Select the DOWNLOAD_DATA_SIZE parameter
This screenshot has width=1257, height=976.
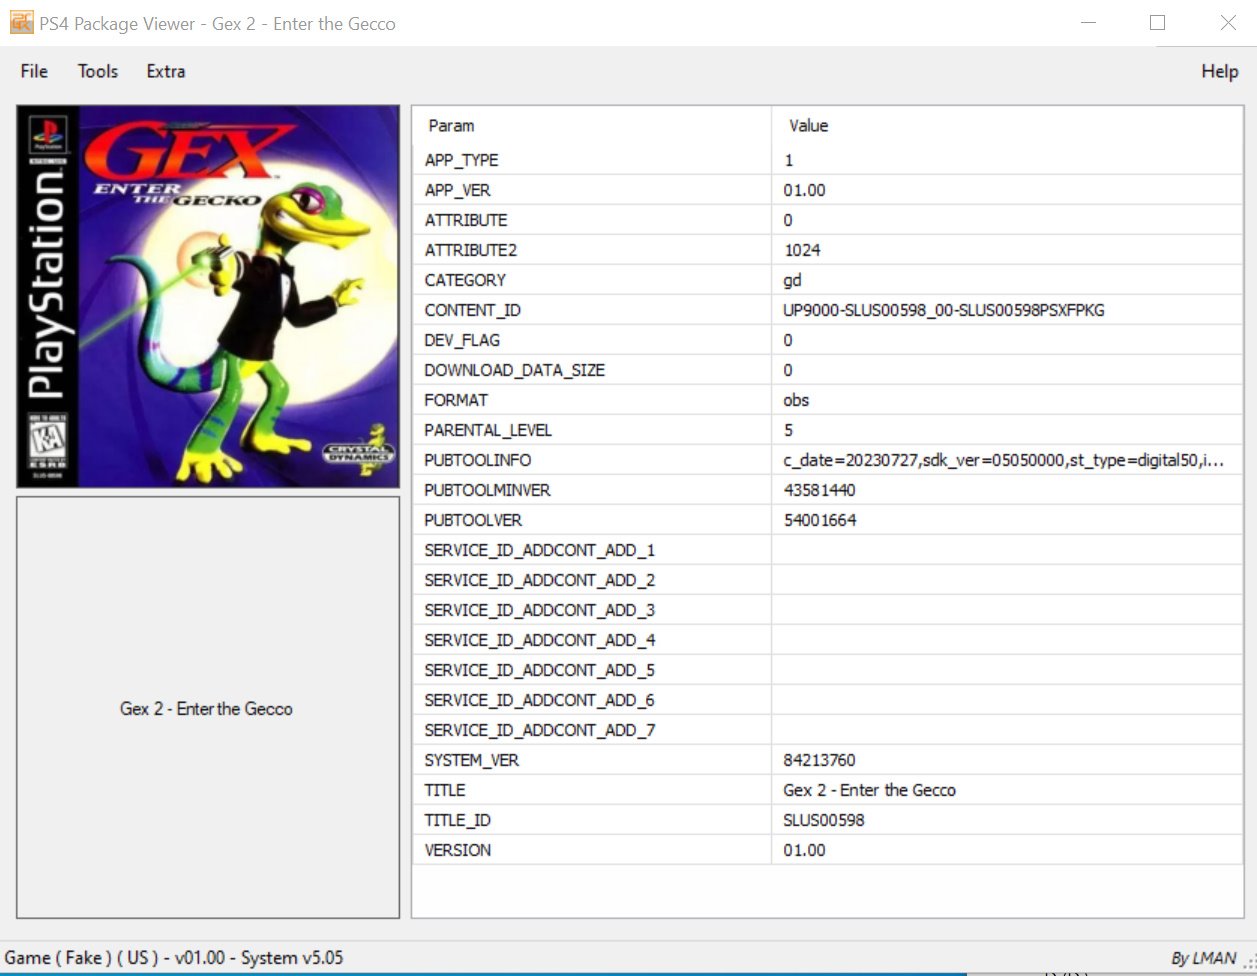point(515,370)
